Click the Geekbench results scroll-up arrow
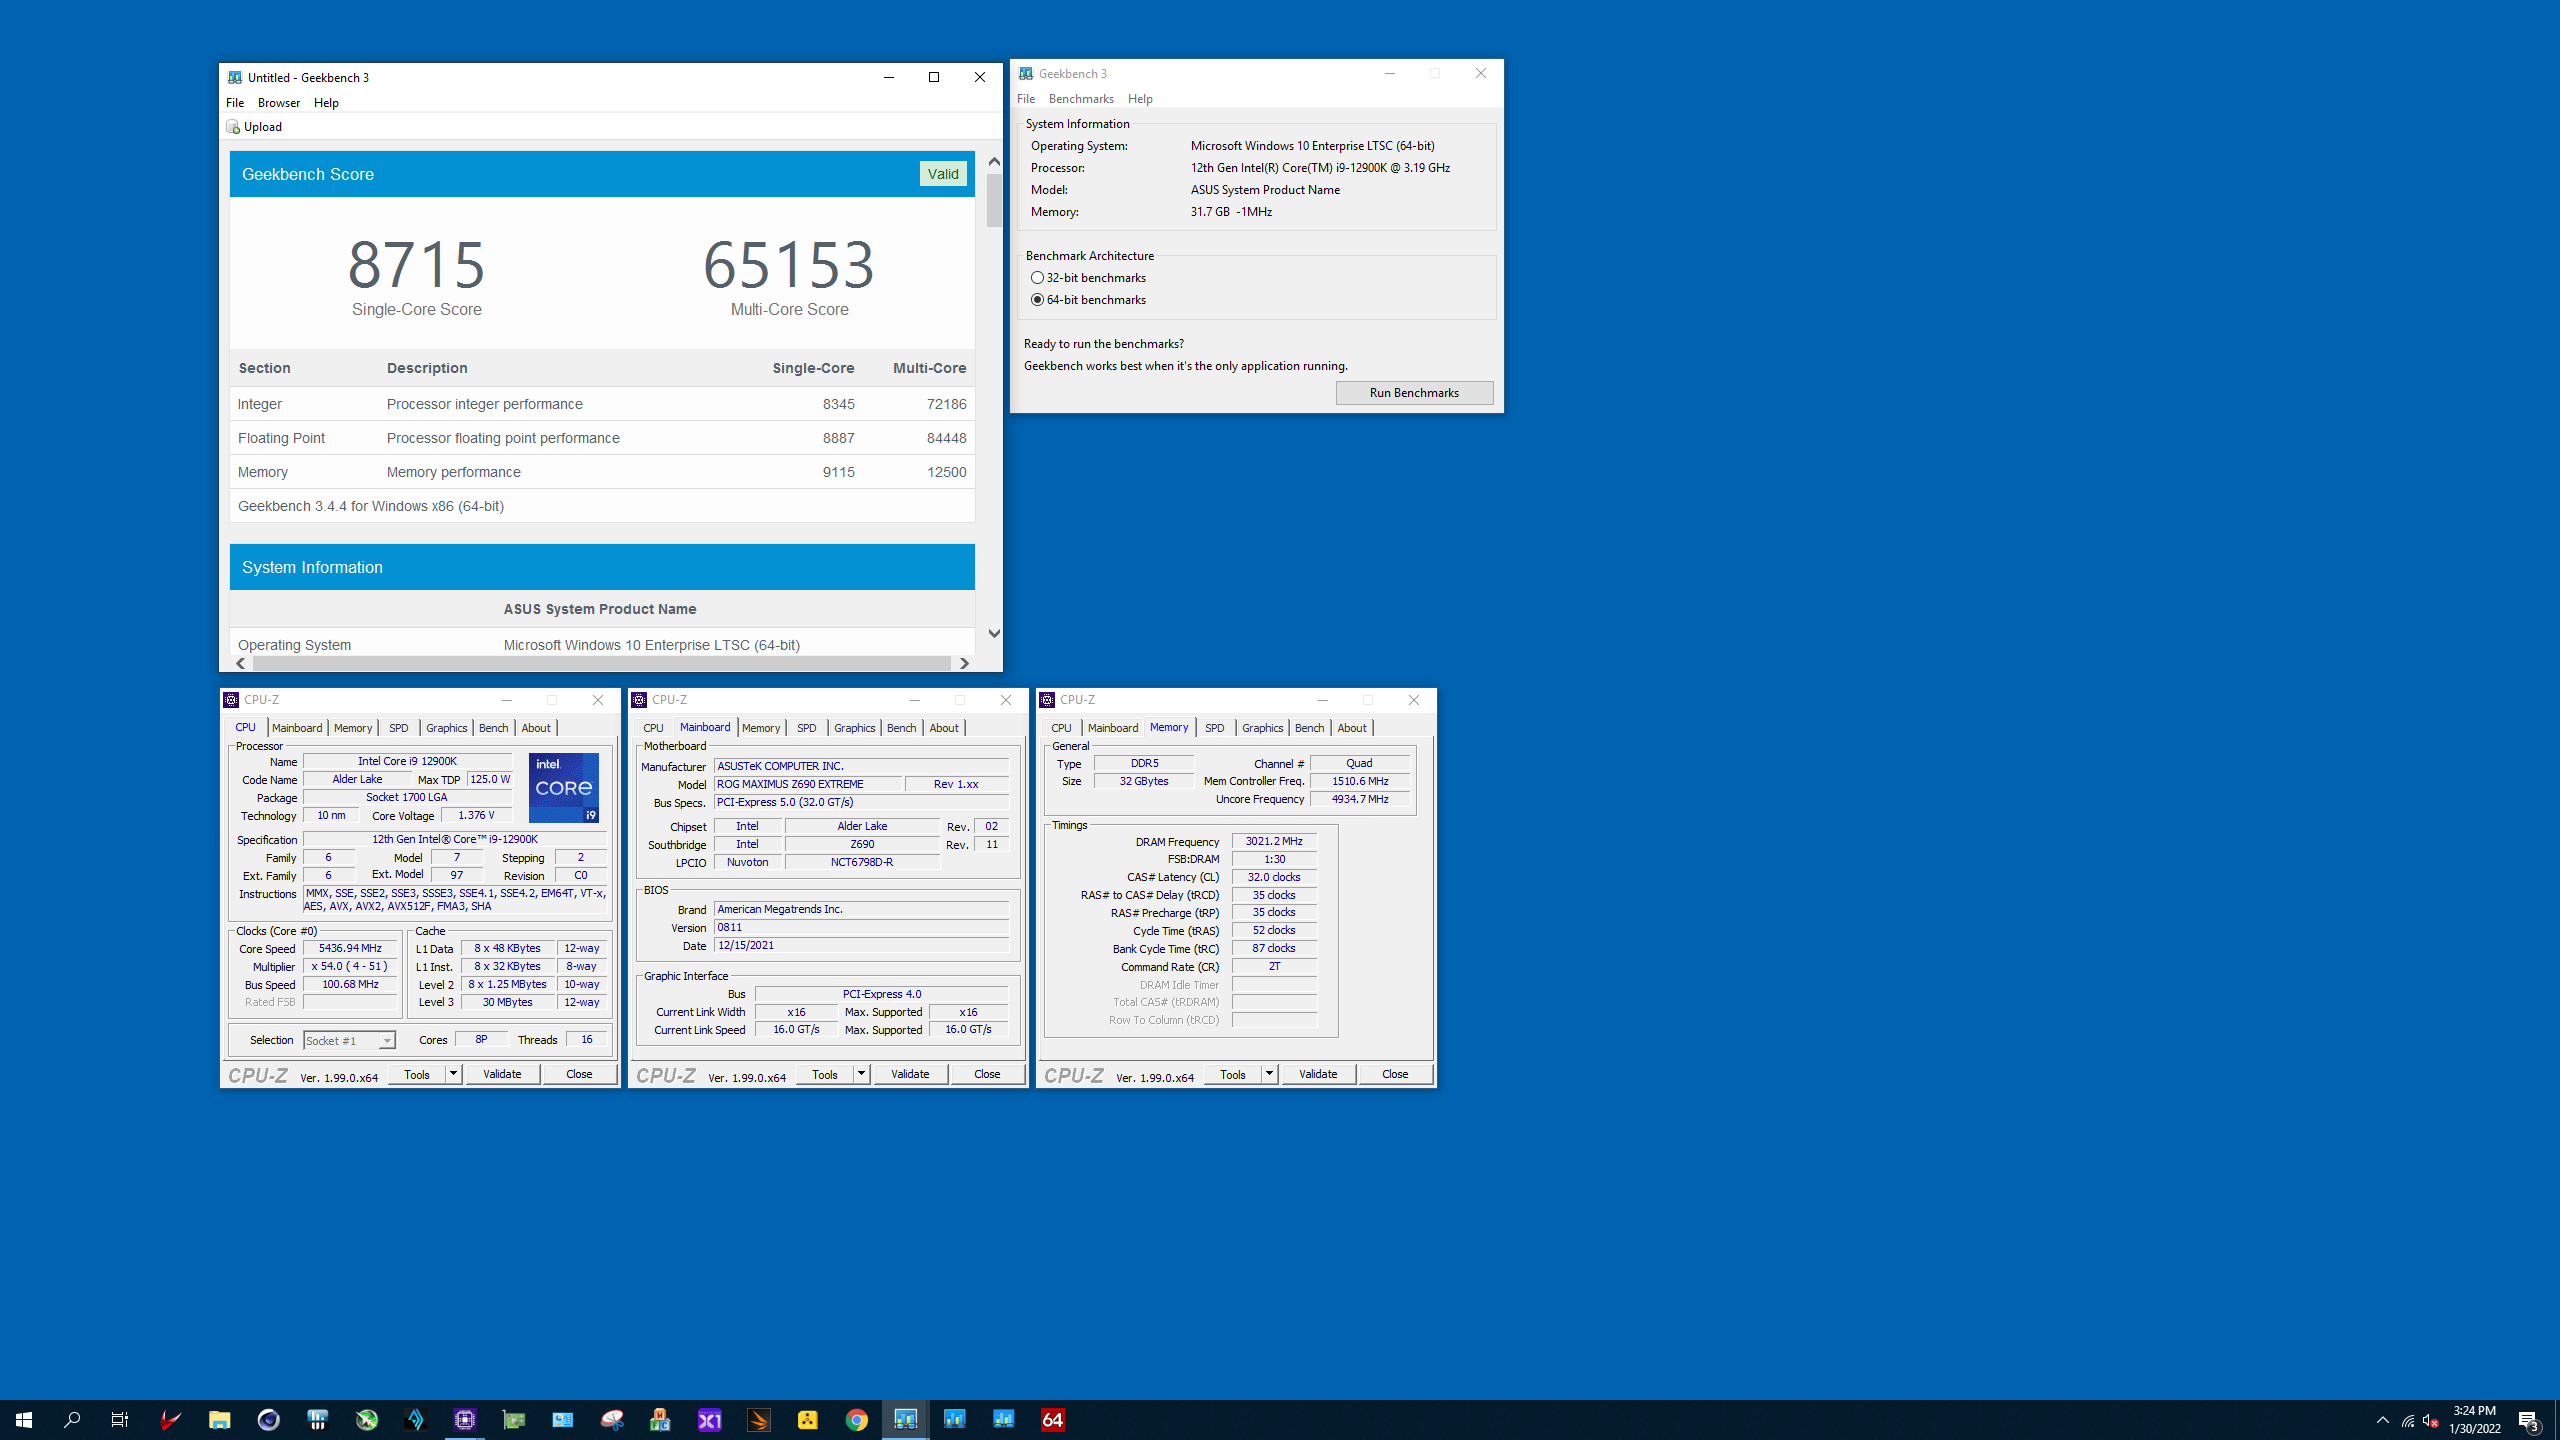 point(994,161)
